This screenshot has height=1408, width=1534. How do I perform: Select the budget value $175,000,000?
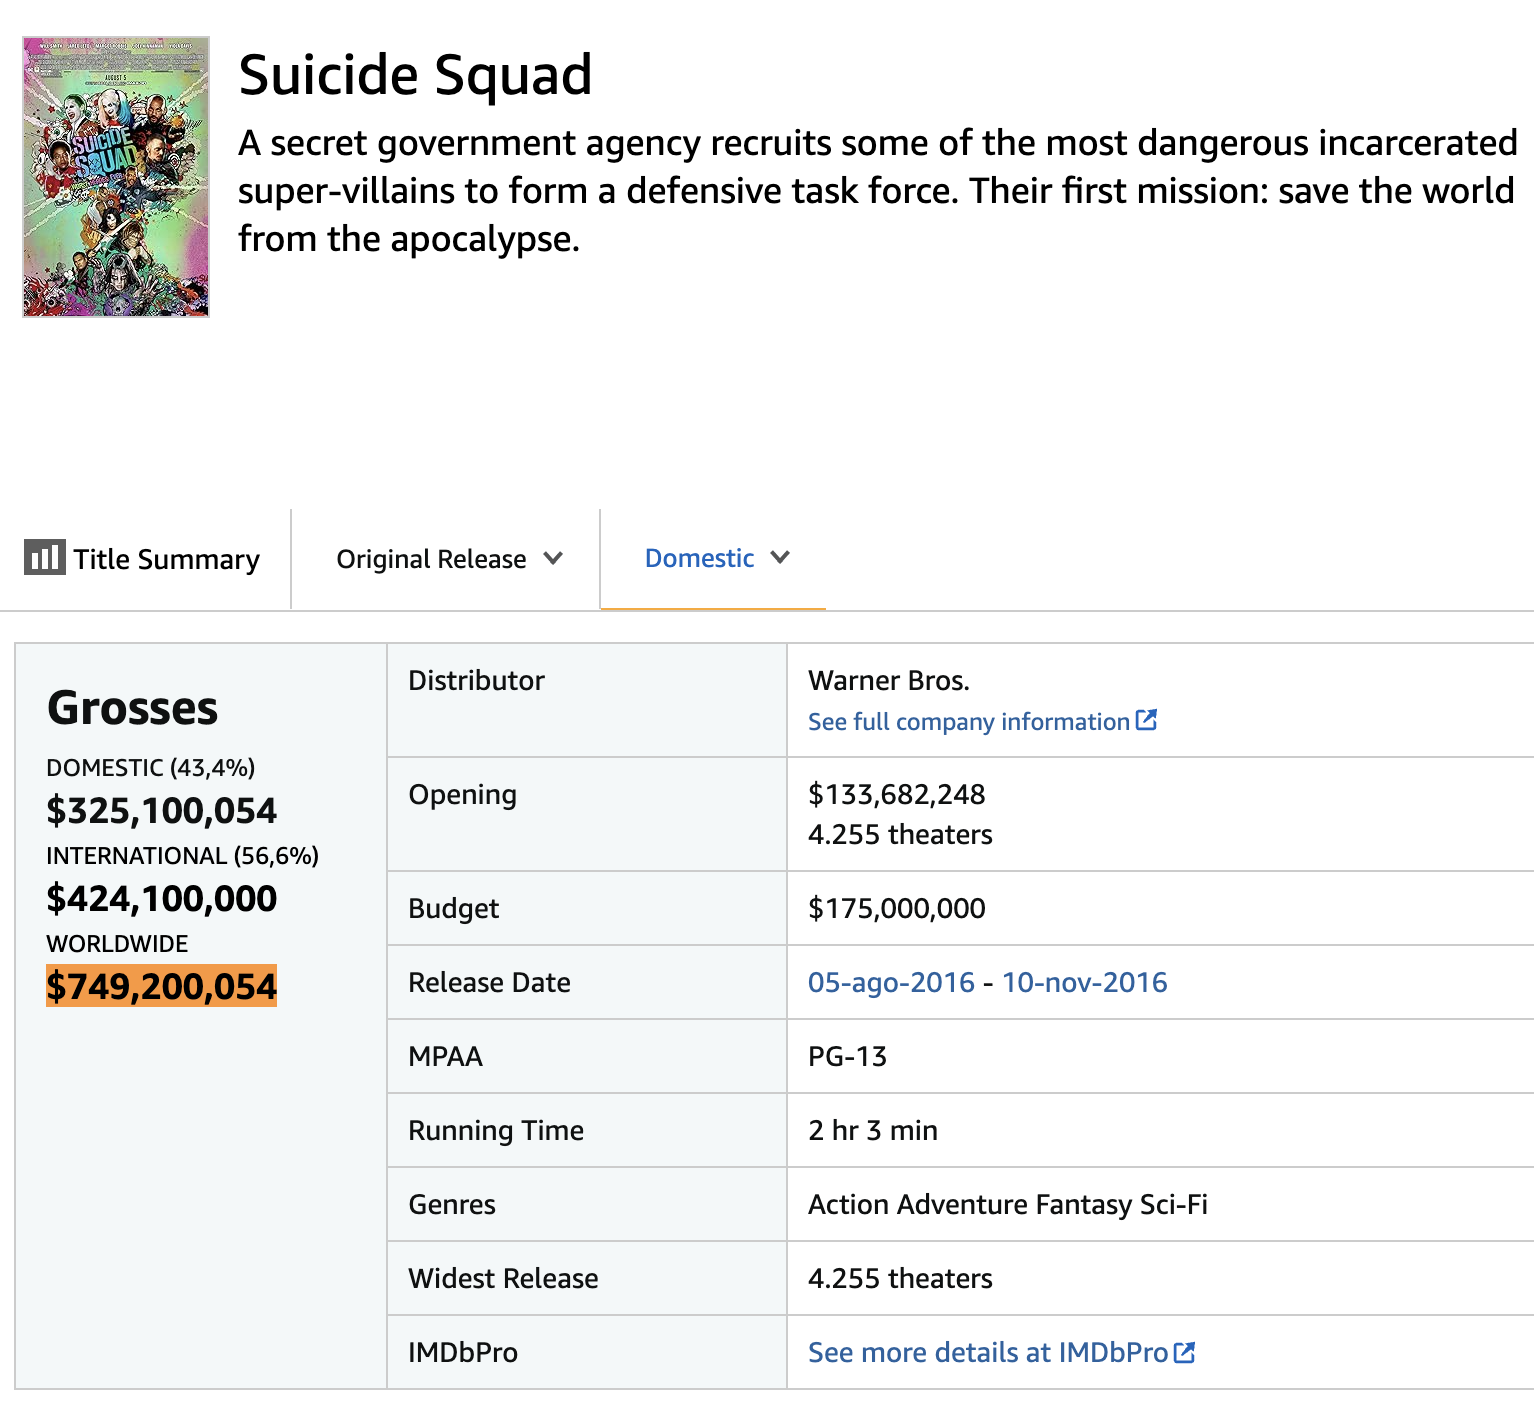click(x=897, y=909)
